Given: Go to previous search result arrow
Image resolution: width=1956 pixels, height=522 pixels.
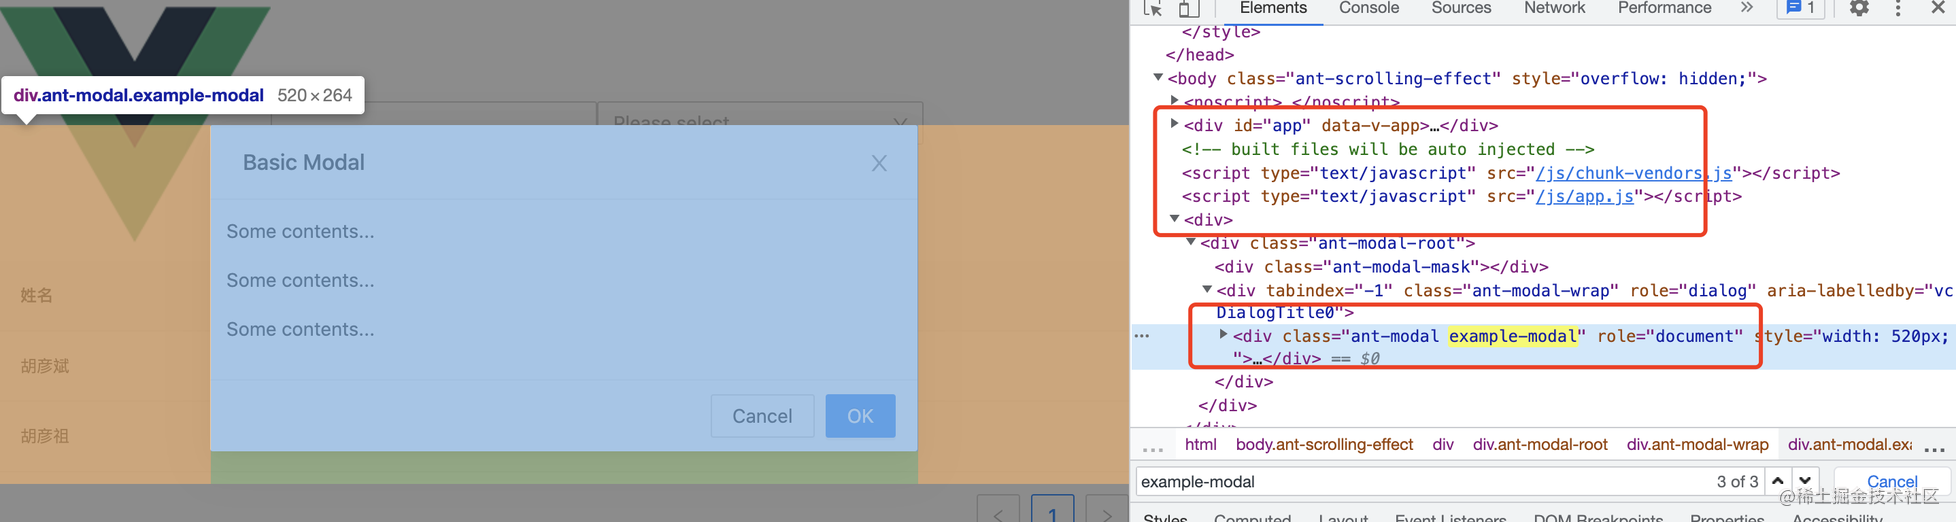Looking at the screenshot, I should coord(1778,481).
